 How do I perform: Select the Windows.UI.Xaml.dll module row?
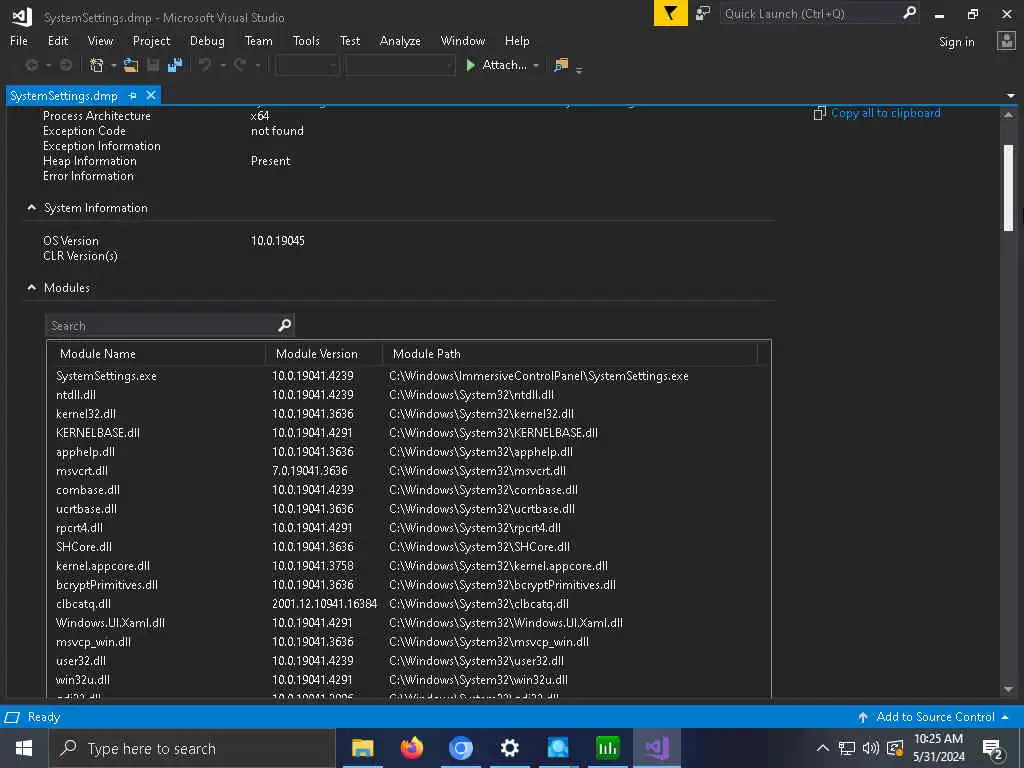tap(409, 623)
